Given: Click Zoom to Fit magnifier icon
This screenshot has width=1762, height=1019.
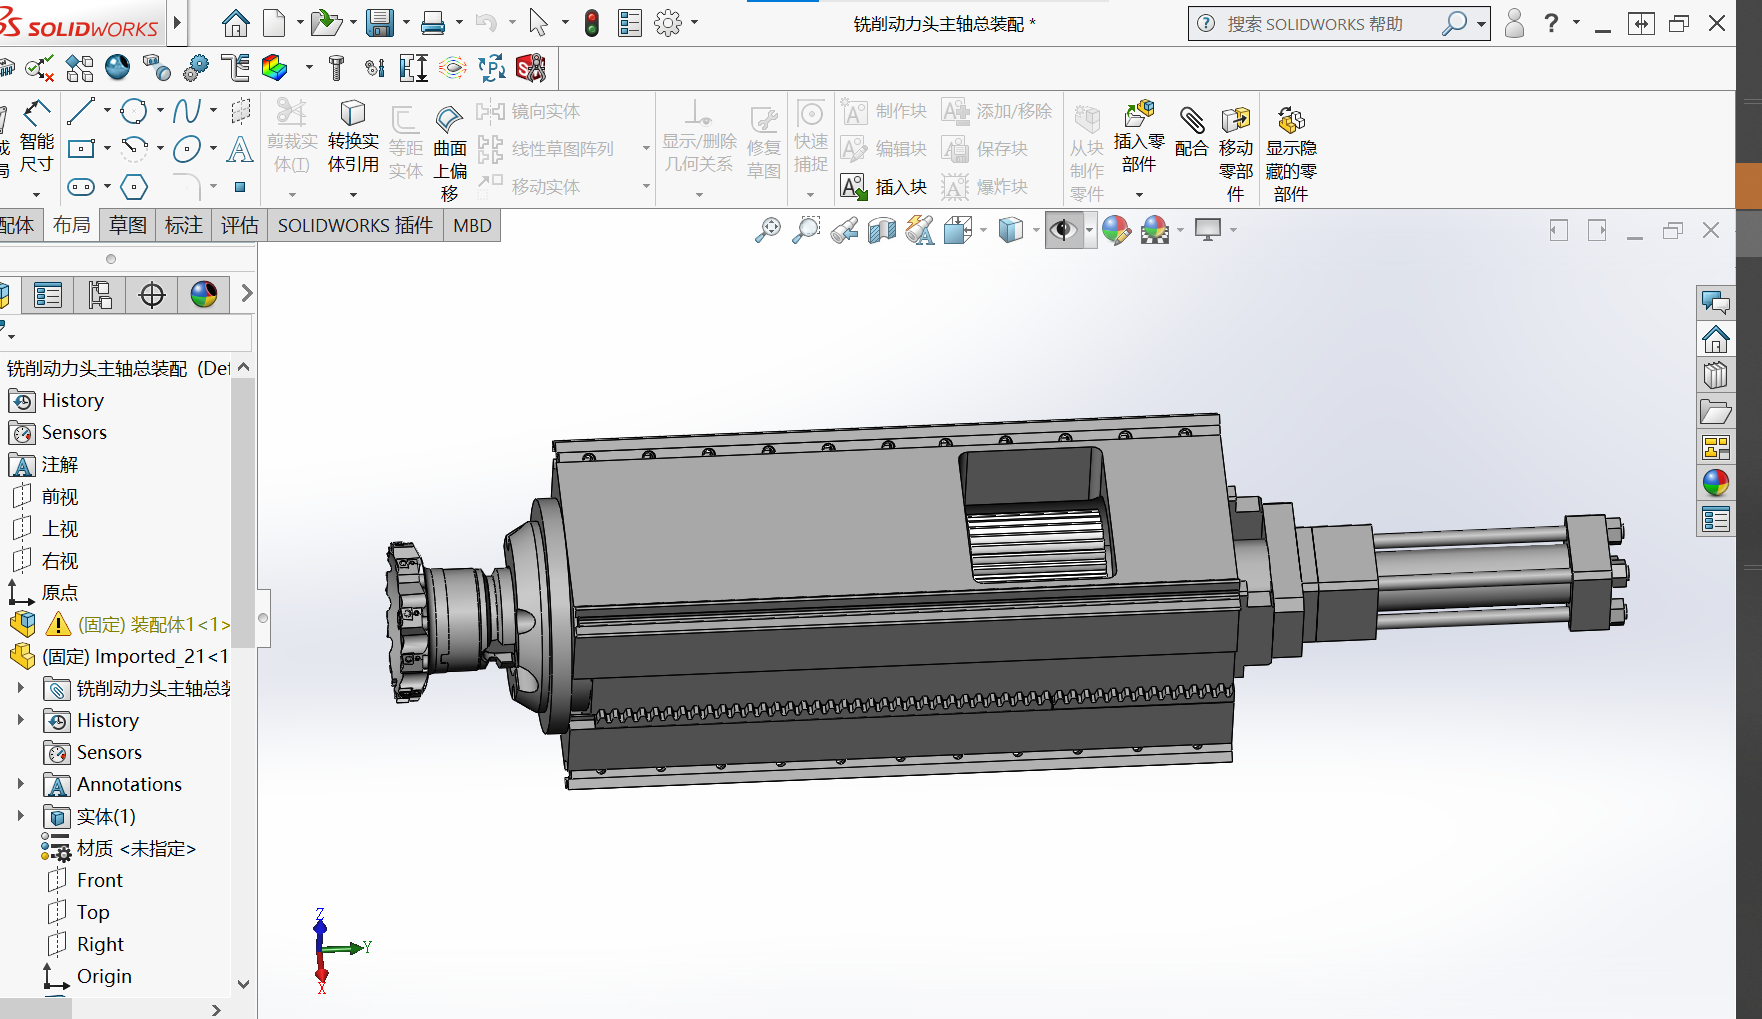Looking at the screenshot, I should click(x=767, y=231).
